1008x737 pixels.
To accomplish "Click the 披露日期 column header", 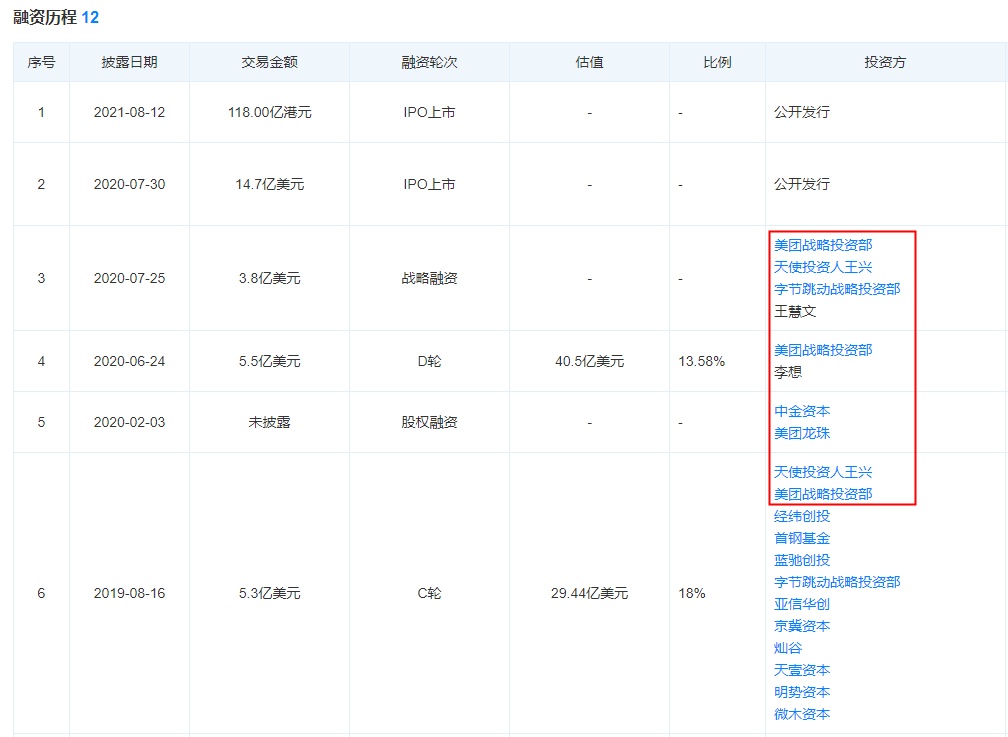I will (x=129, y=62).
